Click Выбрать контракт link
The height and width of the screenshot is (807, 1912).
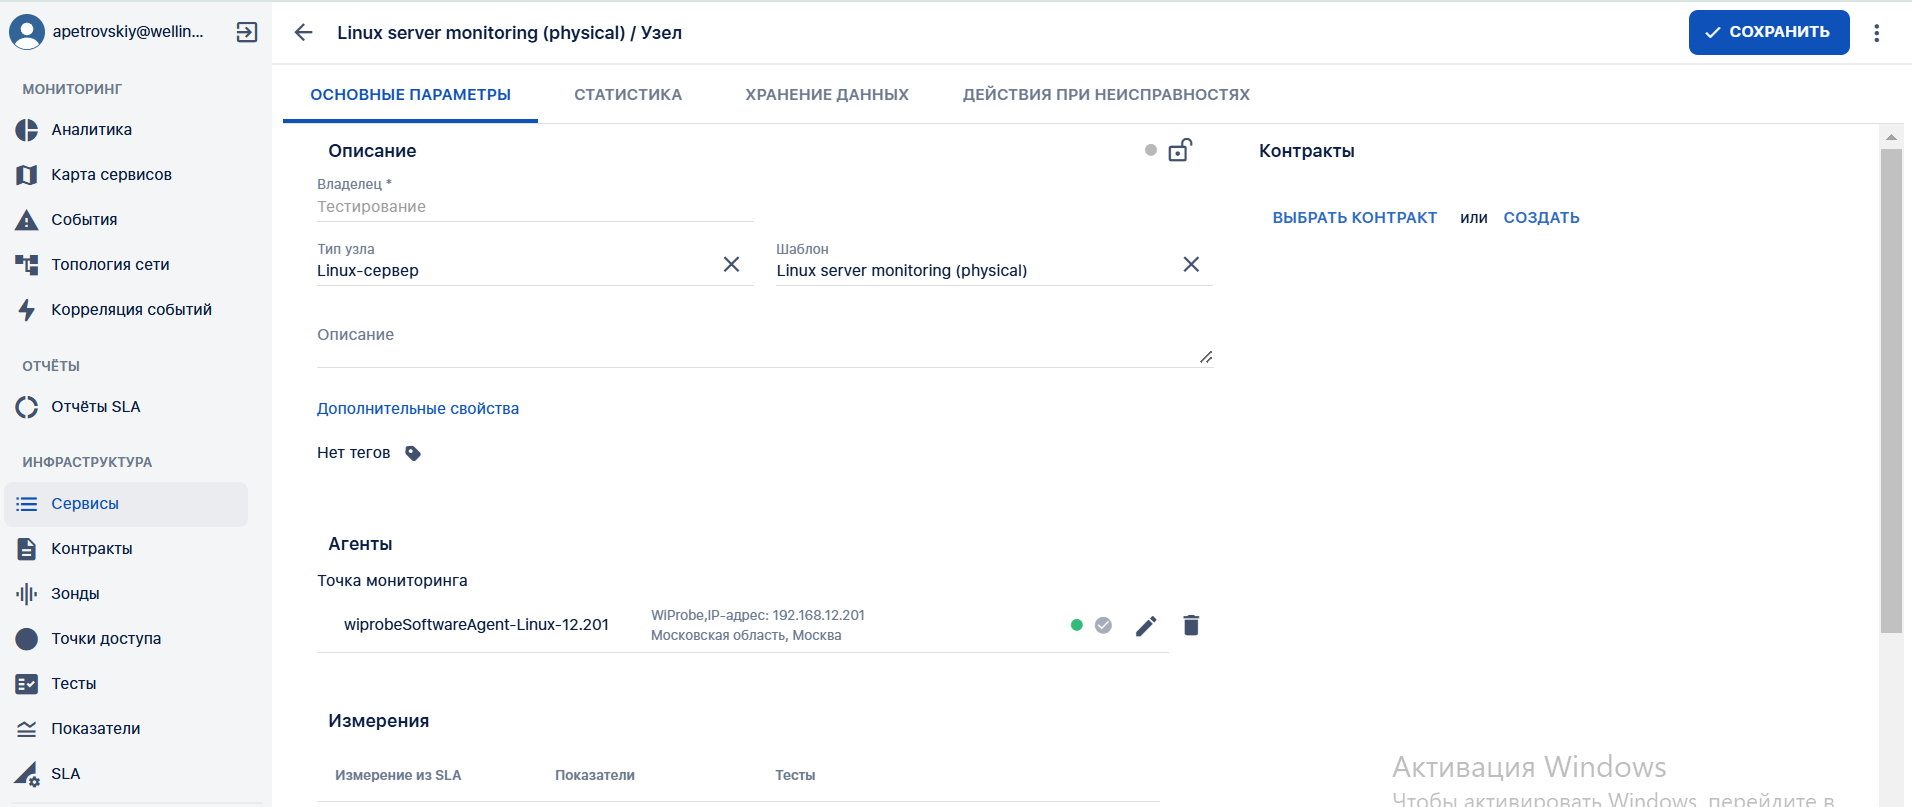(x=1354, y=218)
